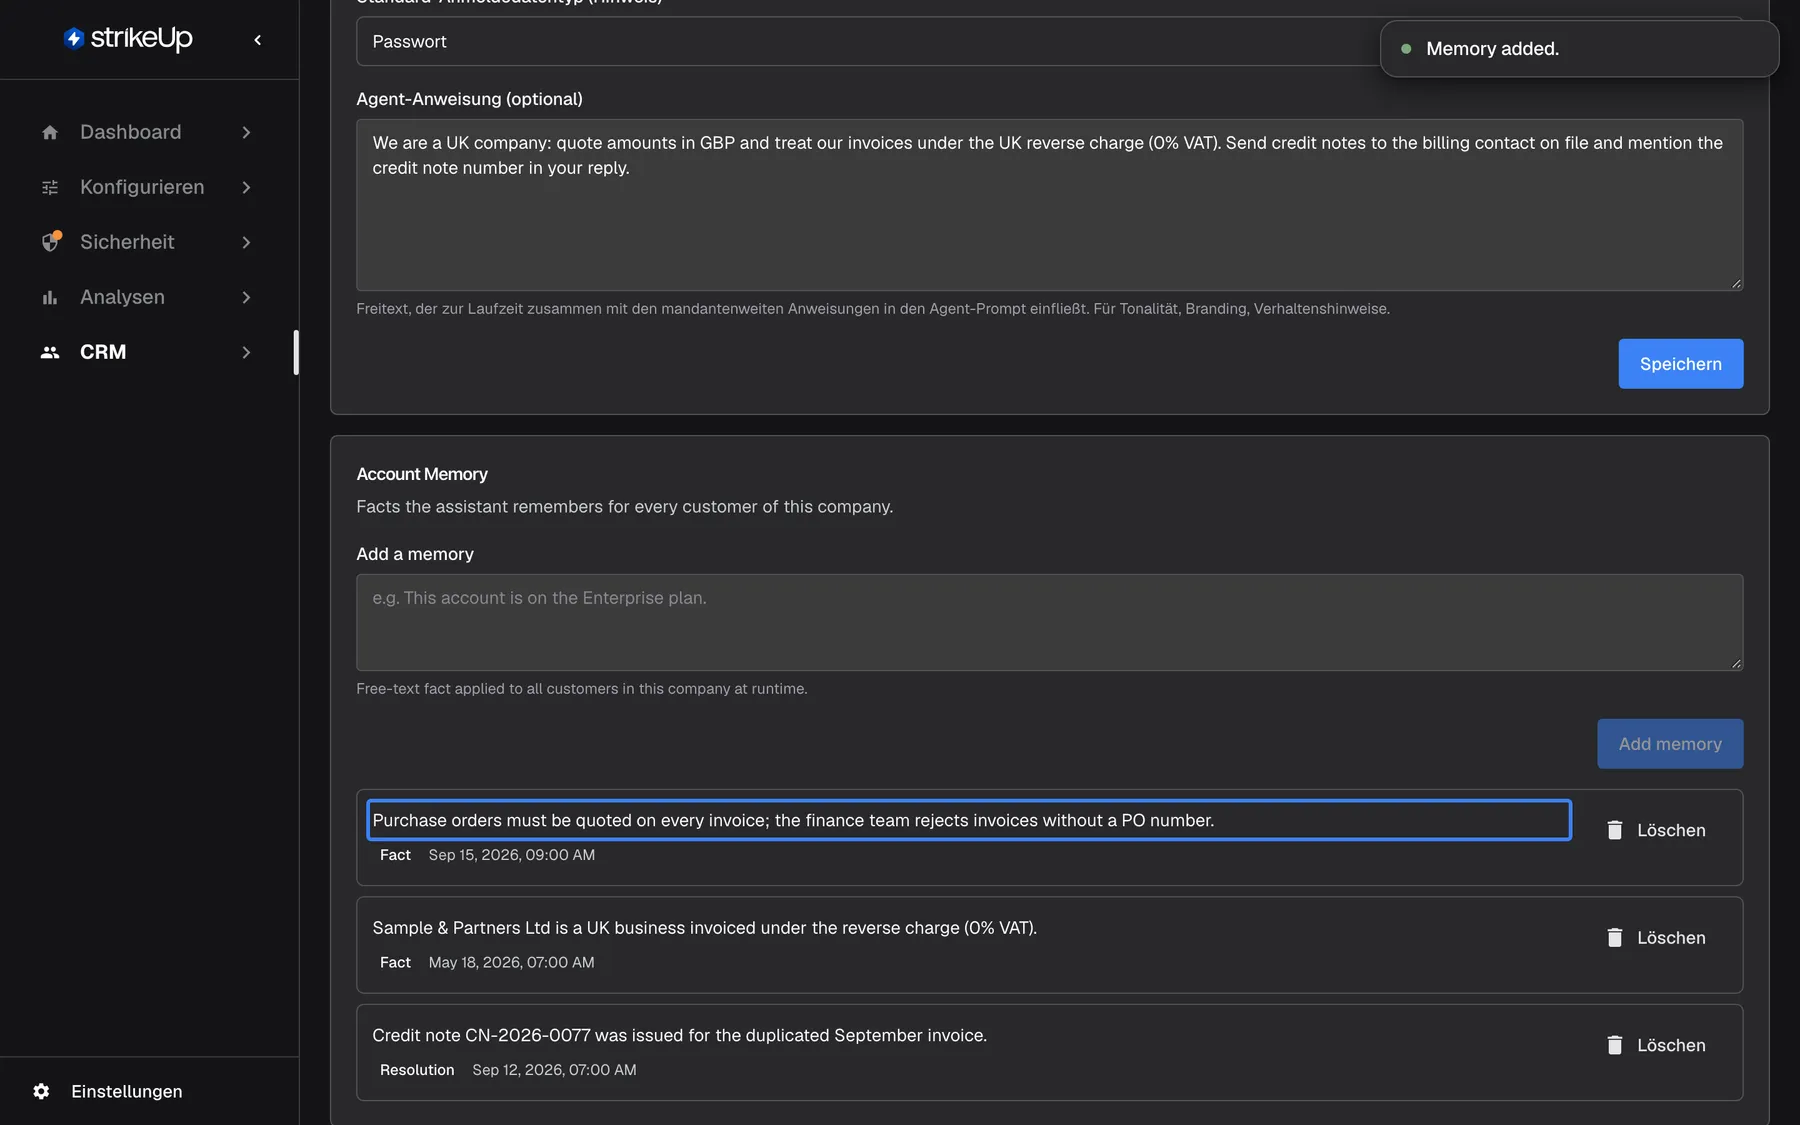The image size is (1800, 1125).
Task: Open Sicherheit in the sidebar
Action: 147,242
